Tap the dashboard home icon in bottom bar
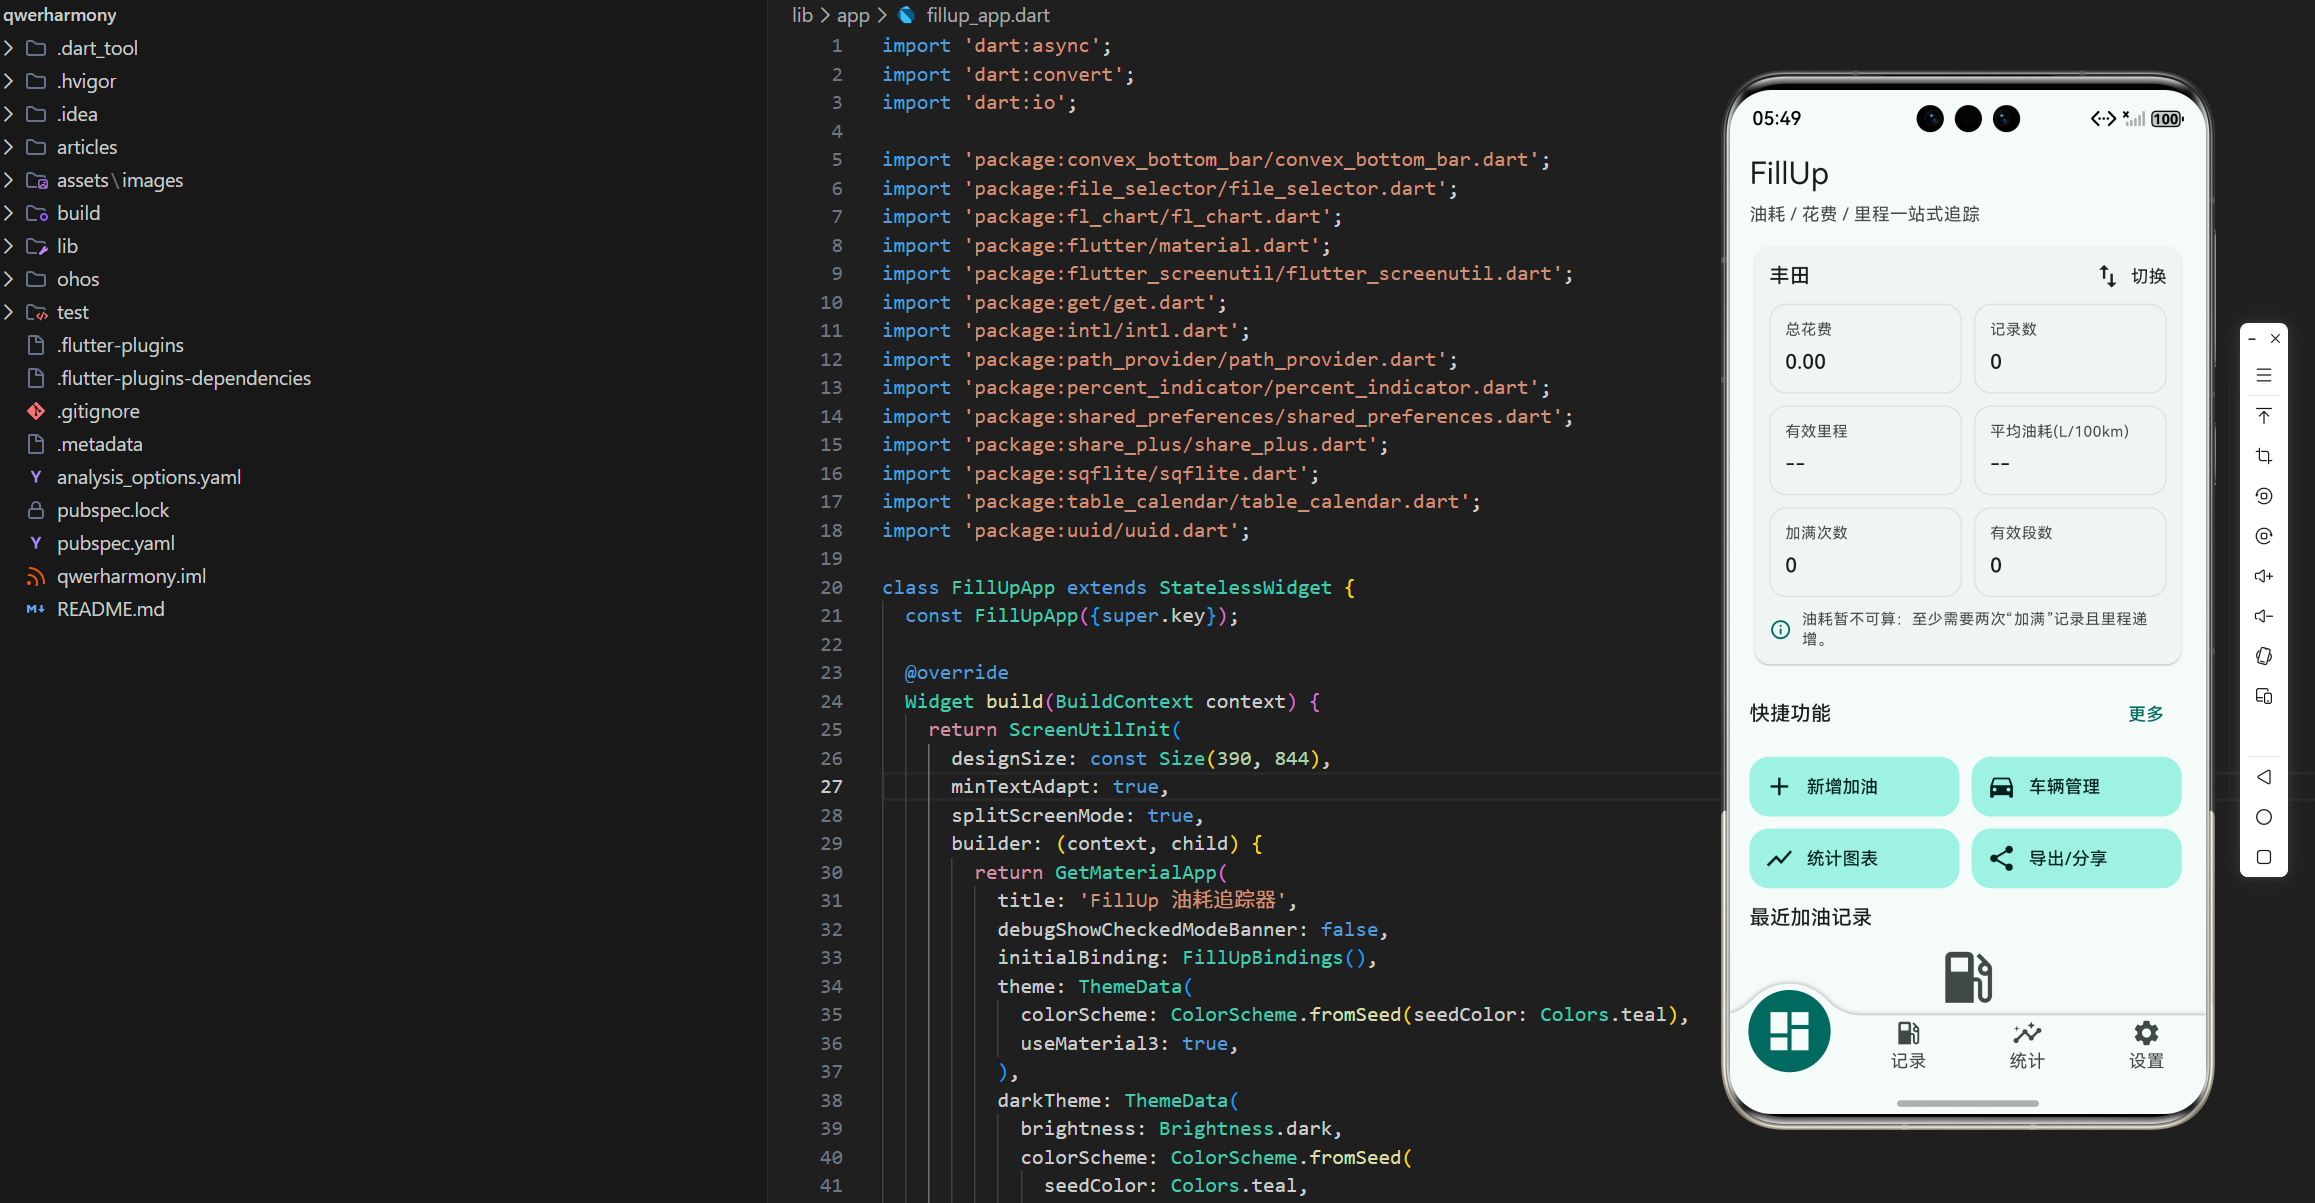2315x1203 pixels. (x=1789, y=1031)
